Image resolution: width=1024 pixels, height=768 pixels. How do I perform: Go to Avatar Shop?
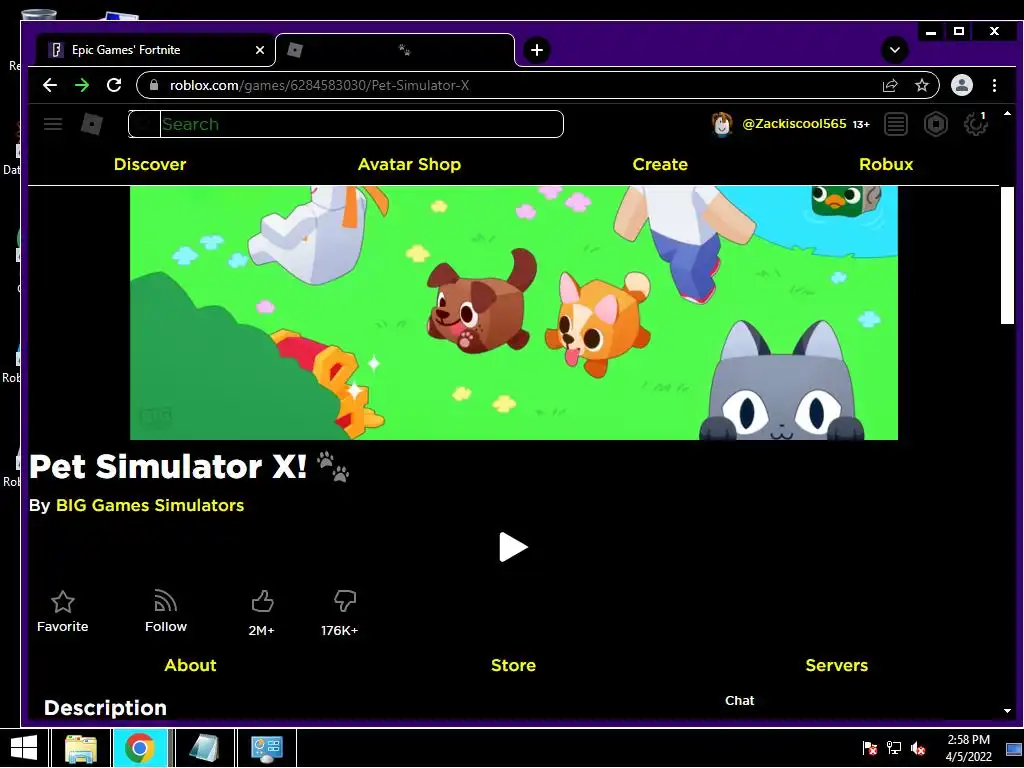point(409,165)
